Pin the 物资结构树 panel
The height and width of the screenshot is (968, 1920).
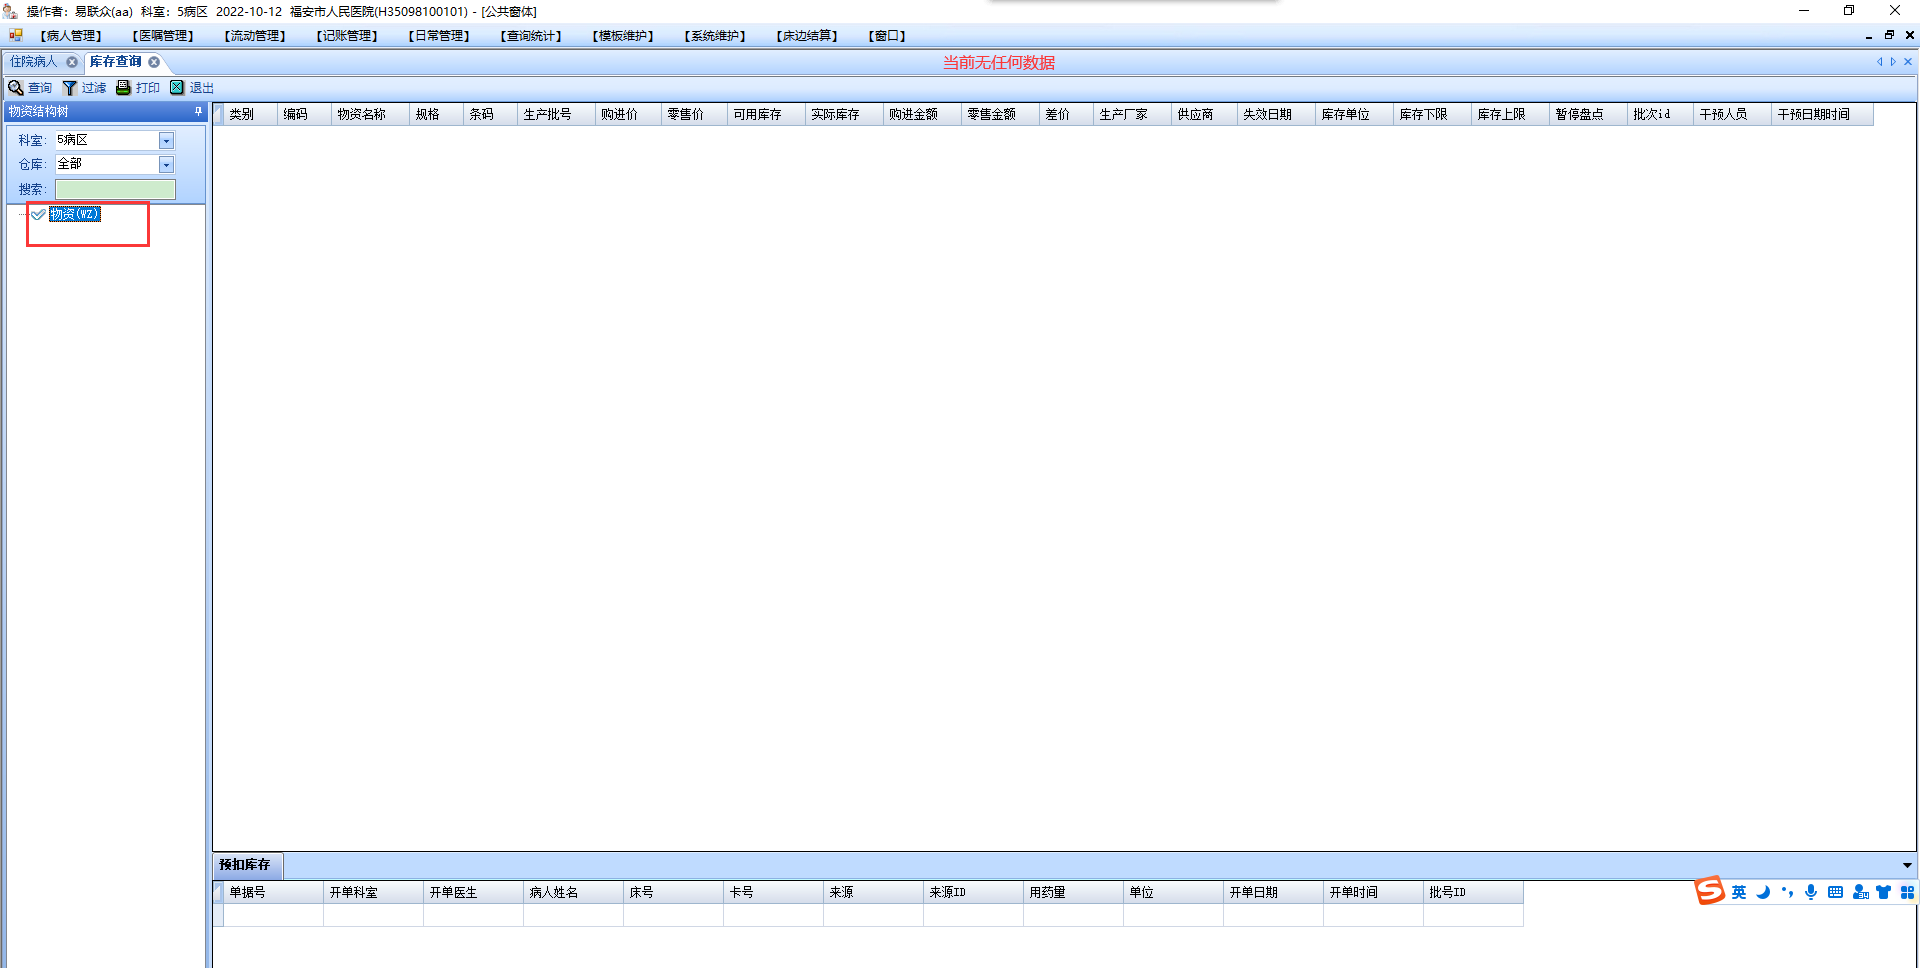click(198, 112)
